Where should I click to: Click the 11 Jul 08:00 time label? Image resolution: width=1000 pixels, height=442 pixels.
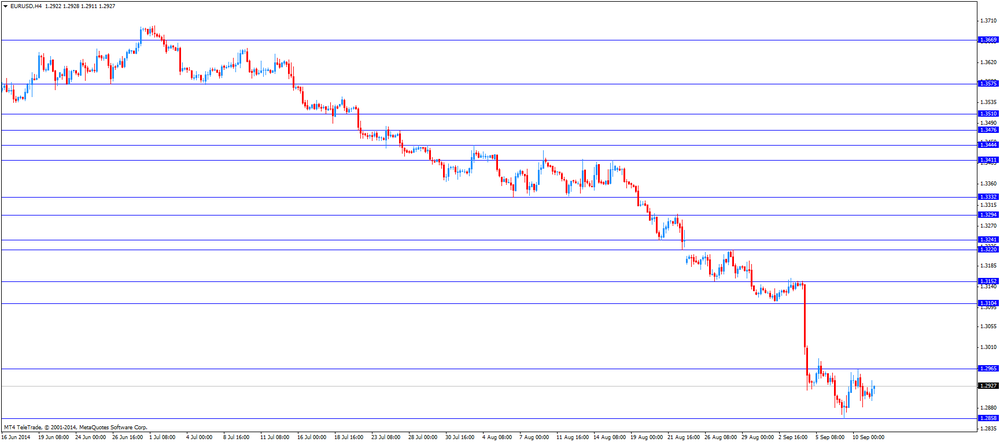[275, 438]
